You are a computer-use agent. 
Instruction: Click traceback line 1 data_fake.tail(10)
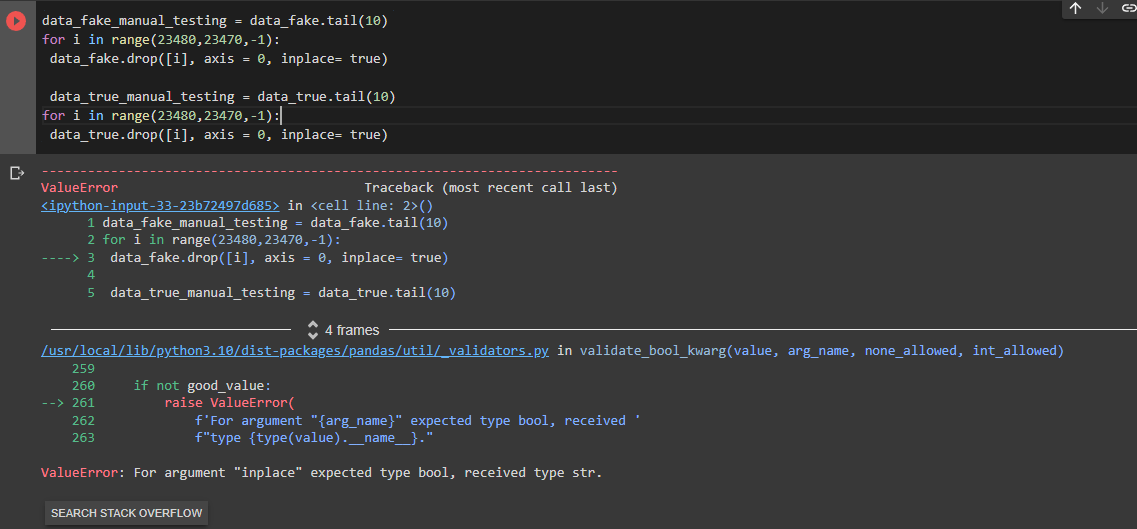[x=276, y=223]
